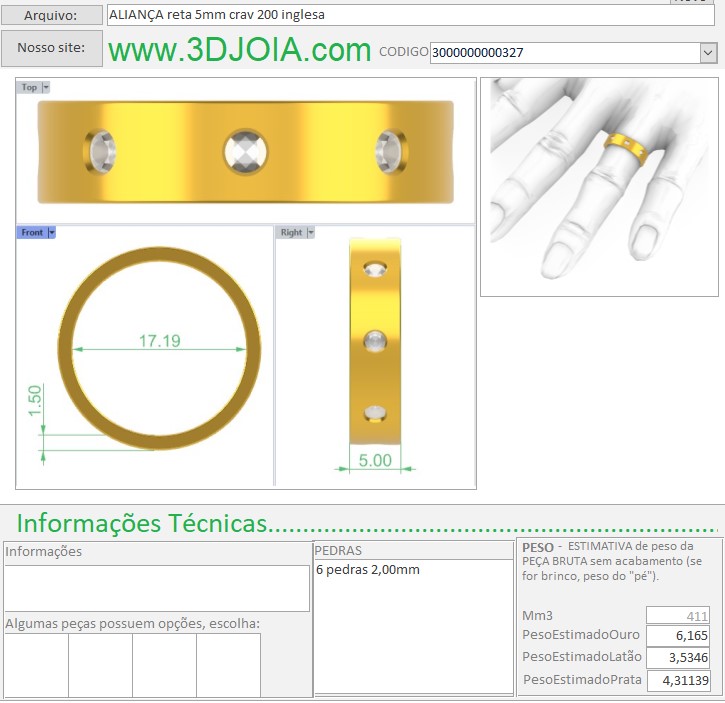
Task: Click the Informações text box
Action: click(x=157, y=588)
